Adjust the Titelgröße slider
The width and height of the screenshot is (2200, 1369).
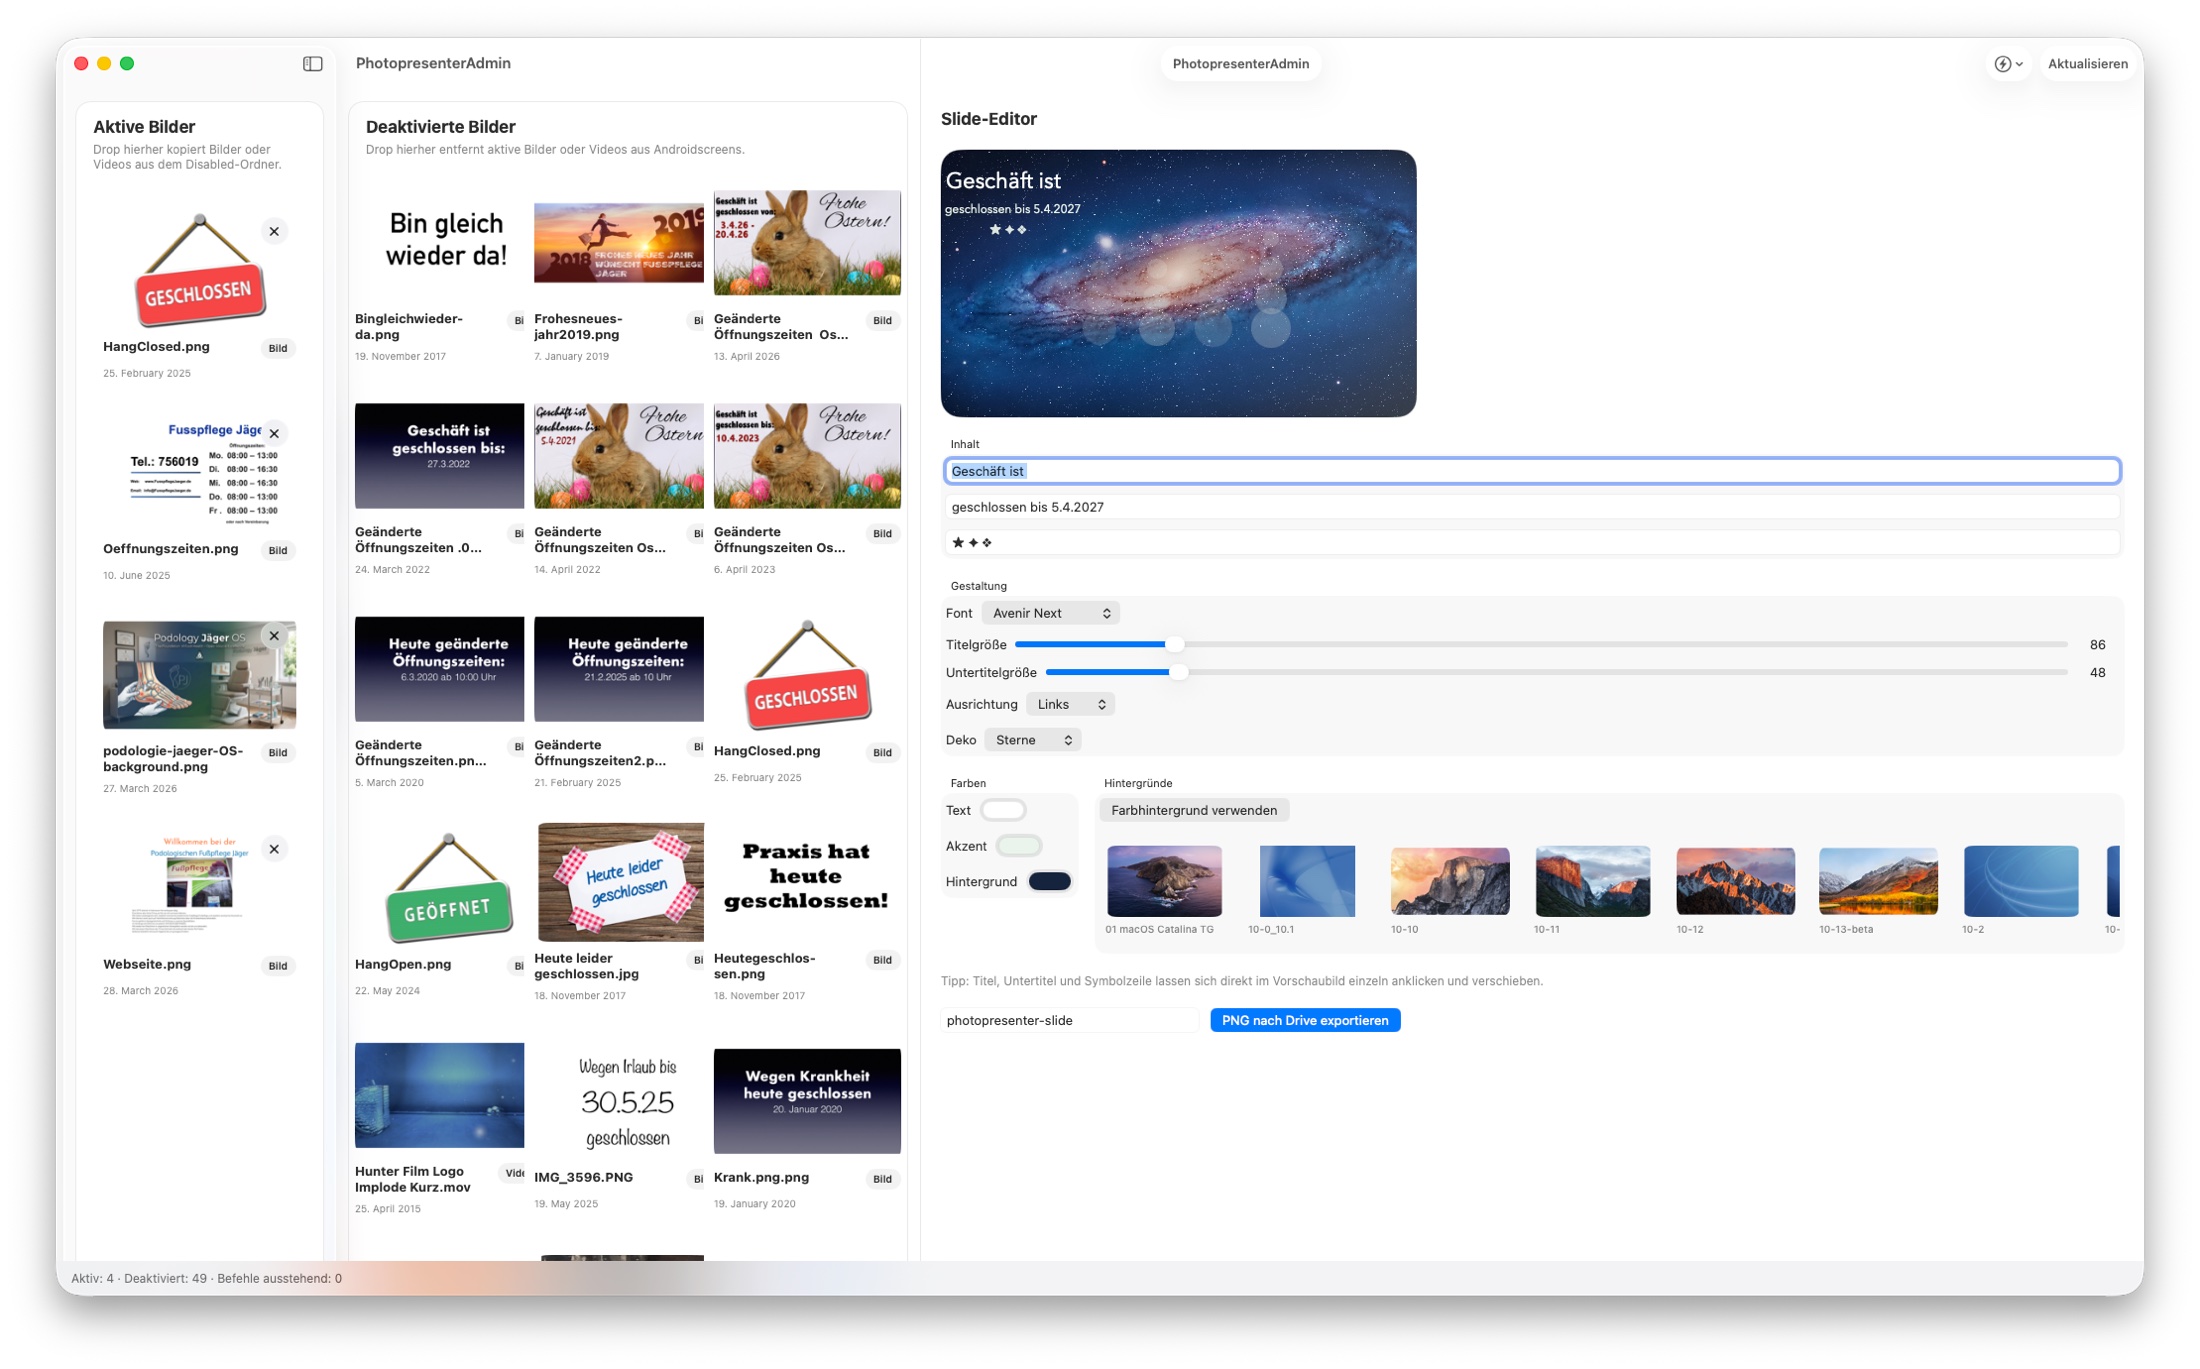[x=1540, y=645]
